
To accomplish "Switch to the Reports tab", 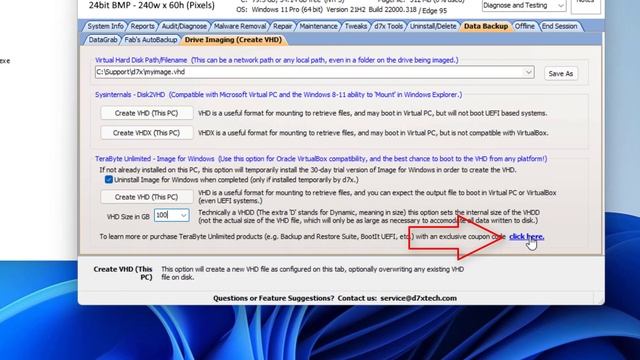I will tap(142, 26).
